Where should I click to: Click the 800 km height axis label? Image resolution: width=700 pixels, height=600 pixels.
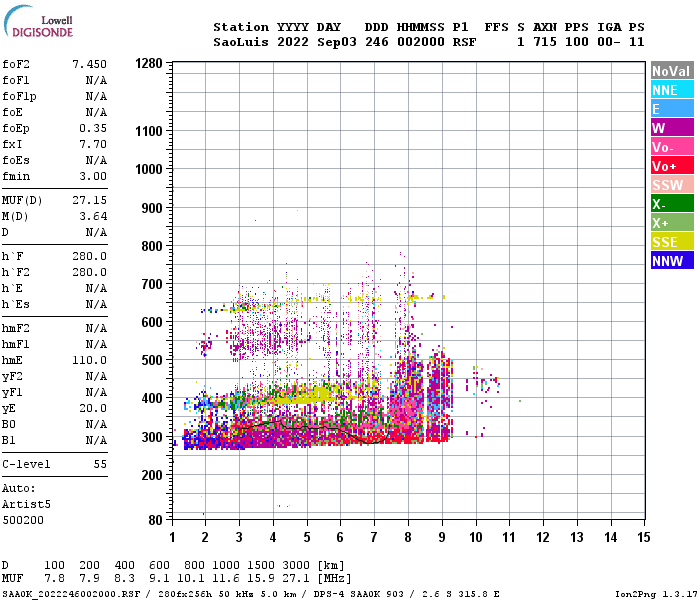[152, 246]
